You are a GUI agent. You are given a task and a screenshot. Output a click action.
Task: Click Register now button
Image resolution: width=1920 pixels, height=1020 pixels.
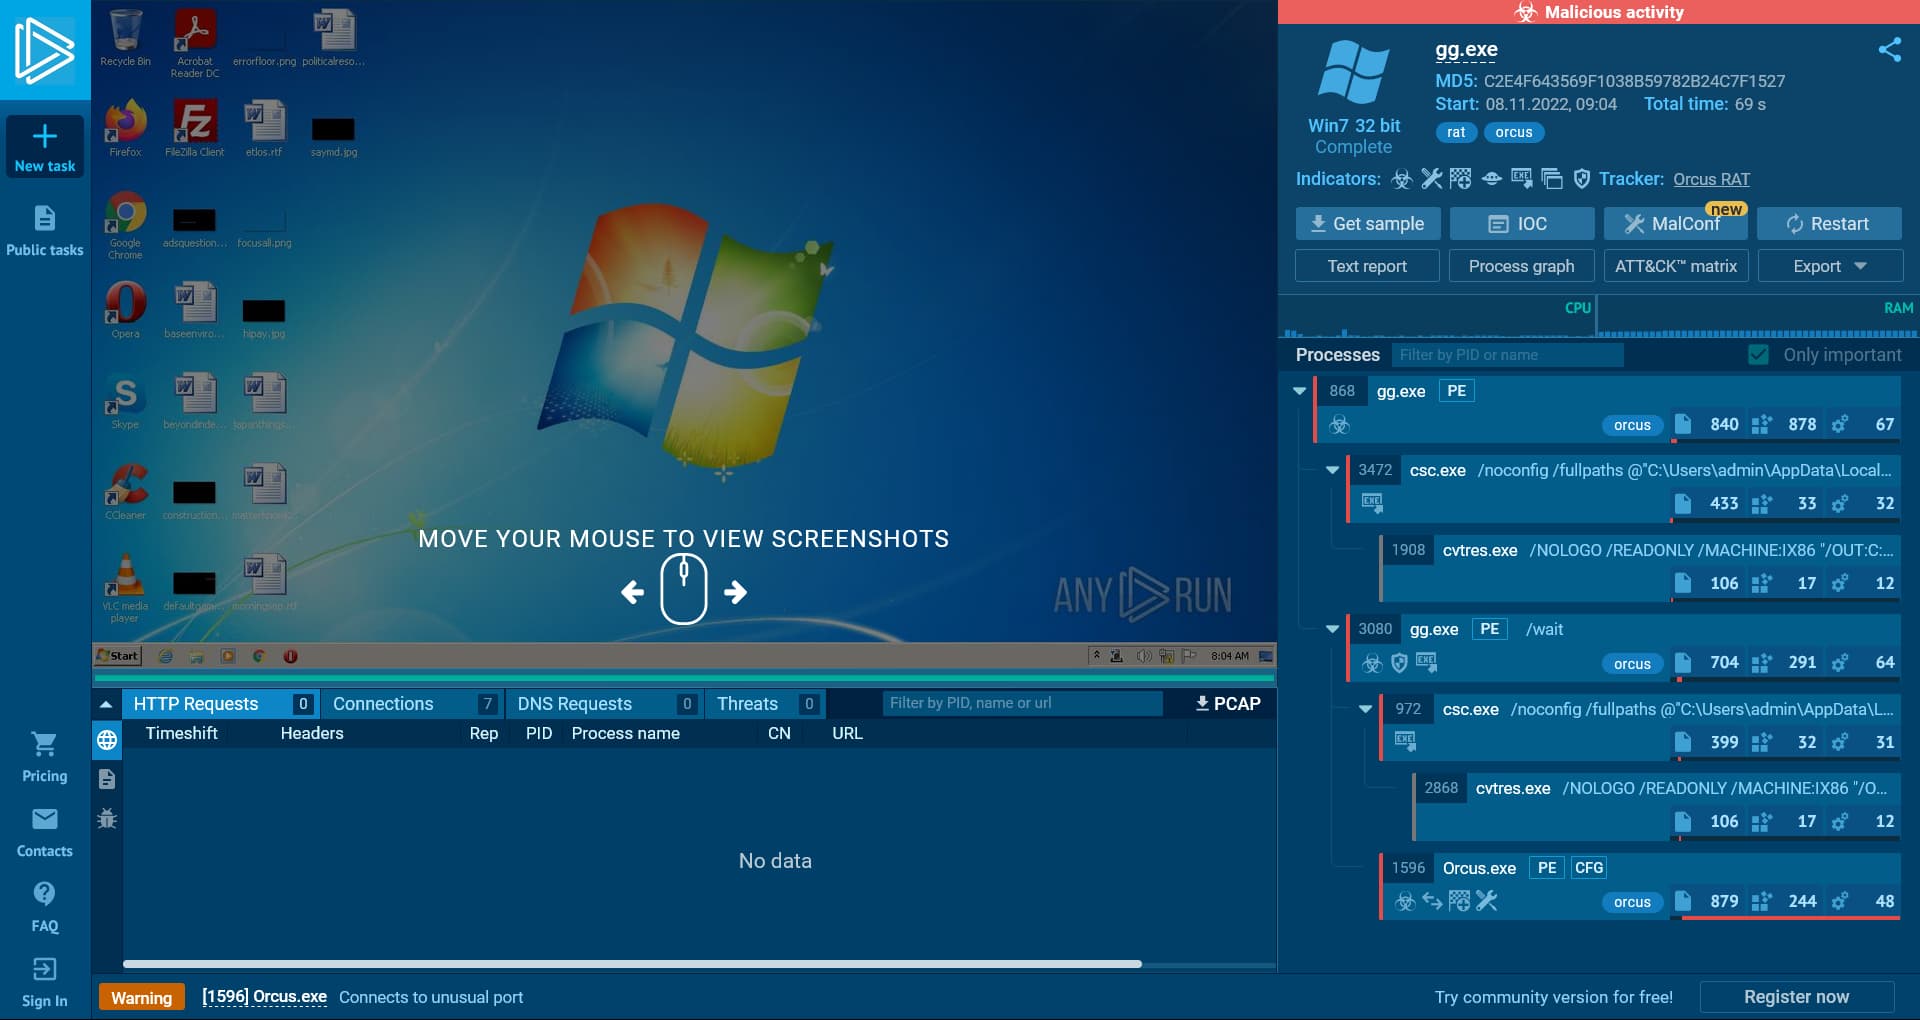pos(1796,997)
